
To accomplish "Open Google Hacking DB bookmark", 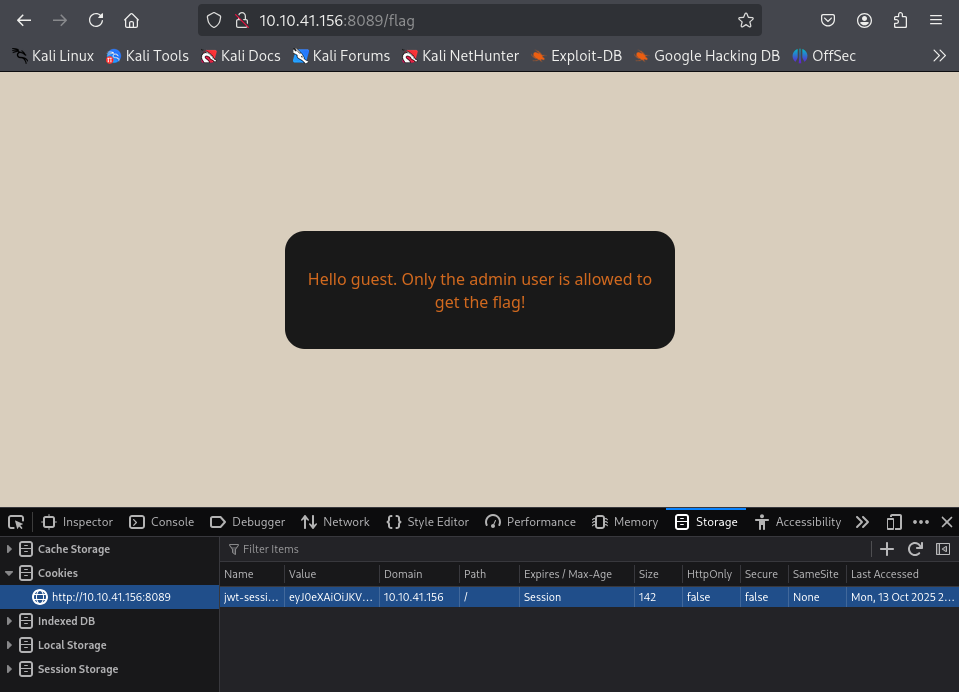I will [707, 56].
